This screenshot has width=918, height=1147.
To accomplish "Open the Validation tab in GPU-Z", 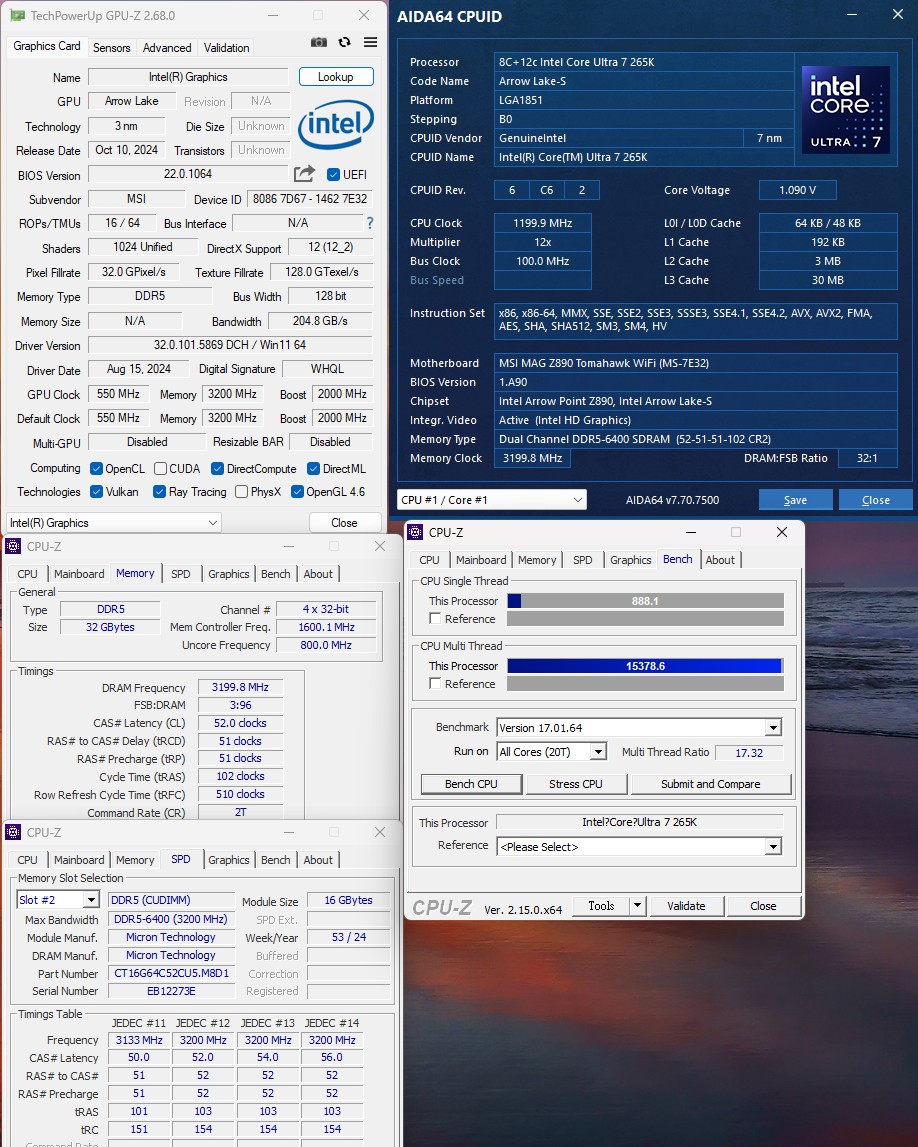I will click(x=227, y=48).
